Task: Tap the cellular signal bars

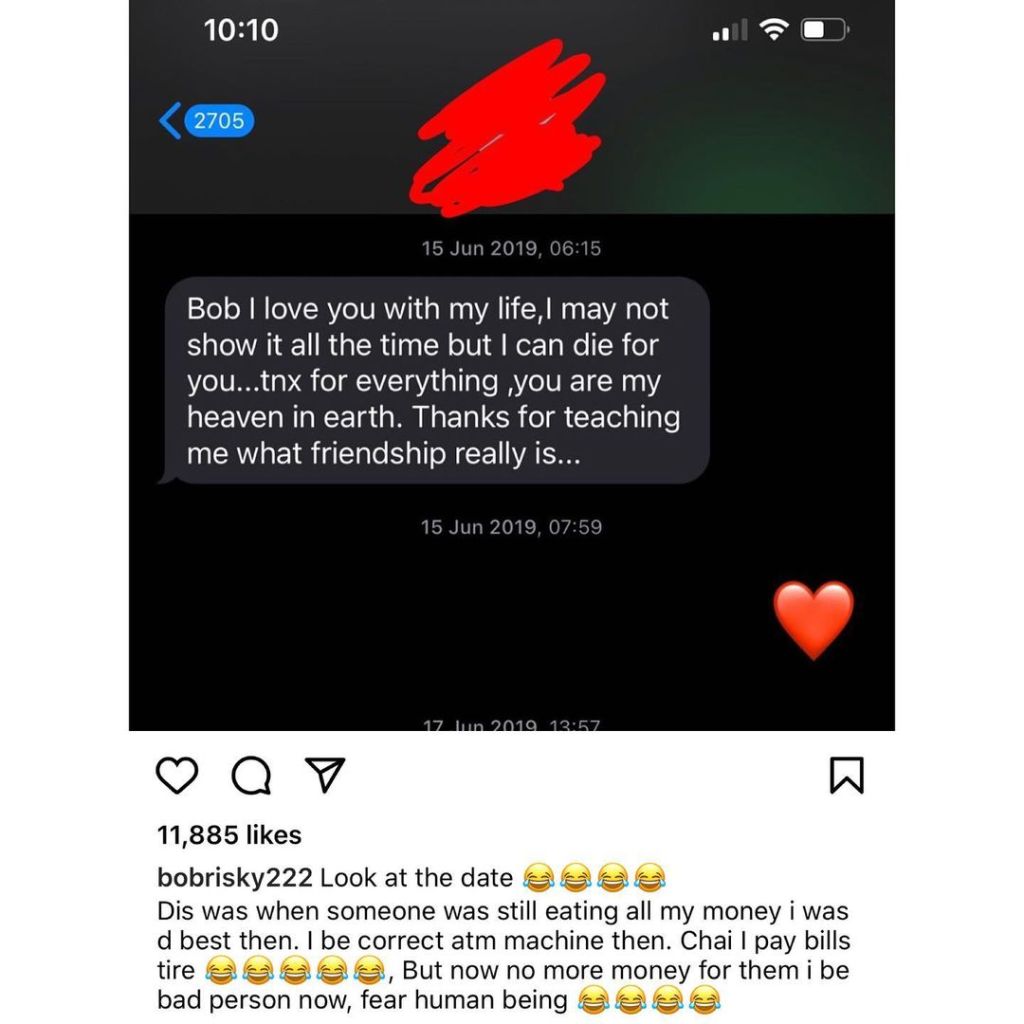Action: [730, 30]
